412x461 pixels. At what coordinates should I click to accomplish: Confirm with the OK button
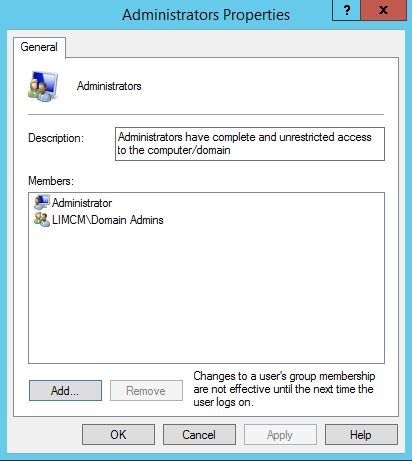pos(118,434)
